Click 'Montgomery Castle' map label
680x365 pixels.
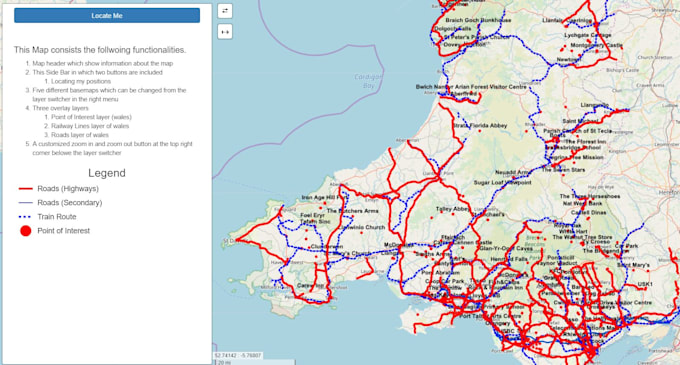pyautogui.click(x=596, y=45)
